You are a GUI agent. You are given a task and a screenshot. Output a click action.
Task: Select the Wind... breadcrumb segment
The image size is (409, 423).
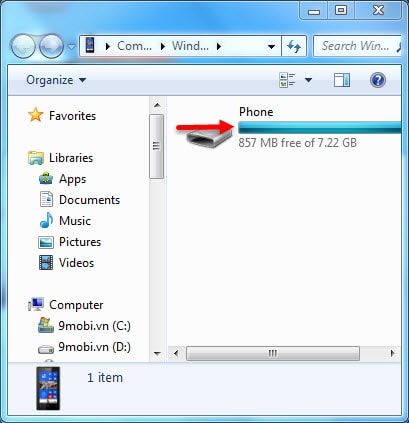click(x=190, y=46)
